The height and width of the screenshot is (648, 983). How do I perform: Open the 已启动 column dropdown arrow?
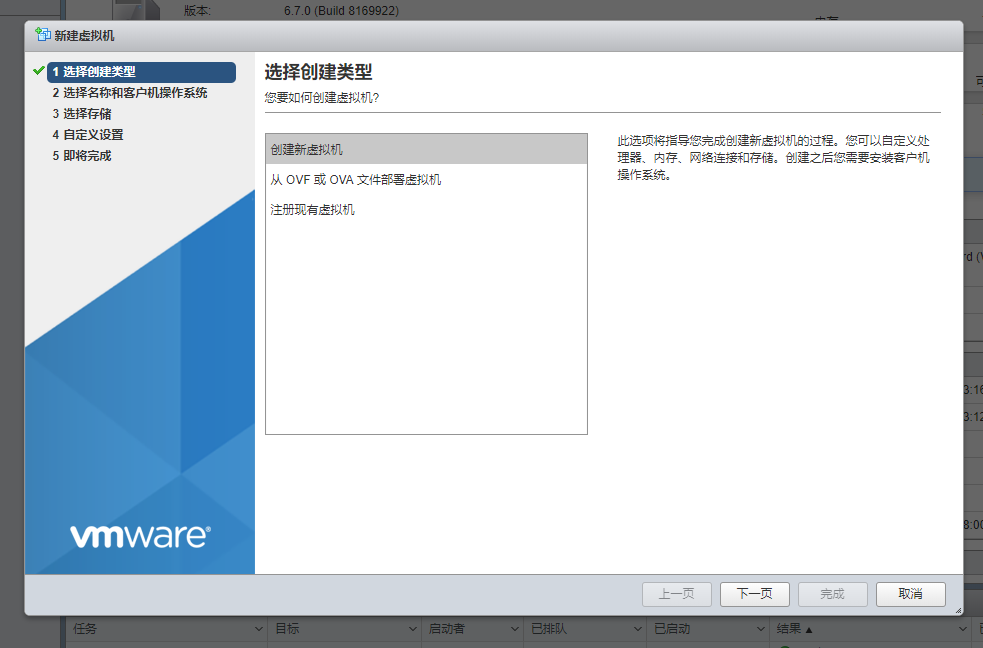coord(761,629)
